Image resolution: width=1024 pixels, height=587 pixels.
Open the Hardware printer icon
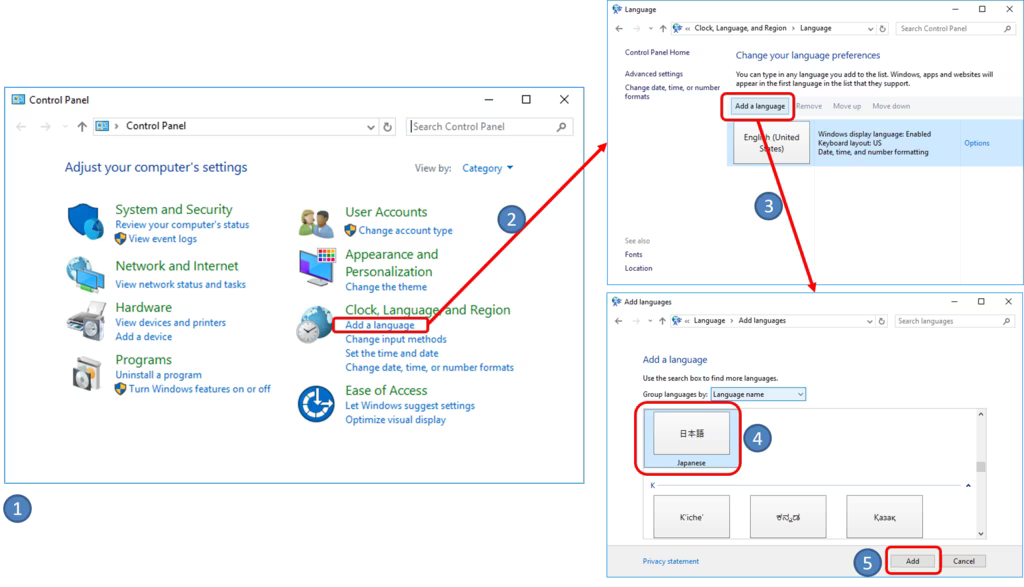coord(86,320)
